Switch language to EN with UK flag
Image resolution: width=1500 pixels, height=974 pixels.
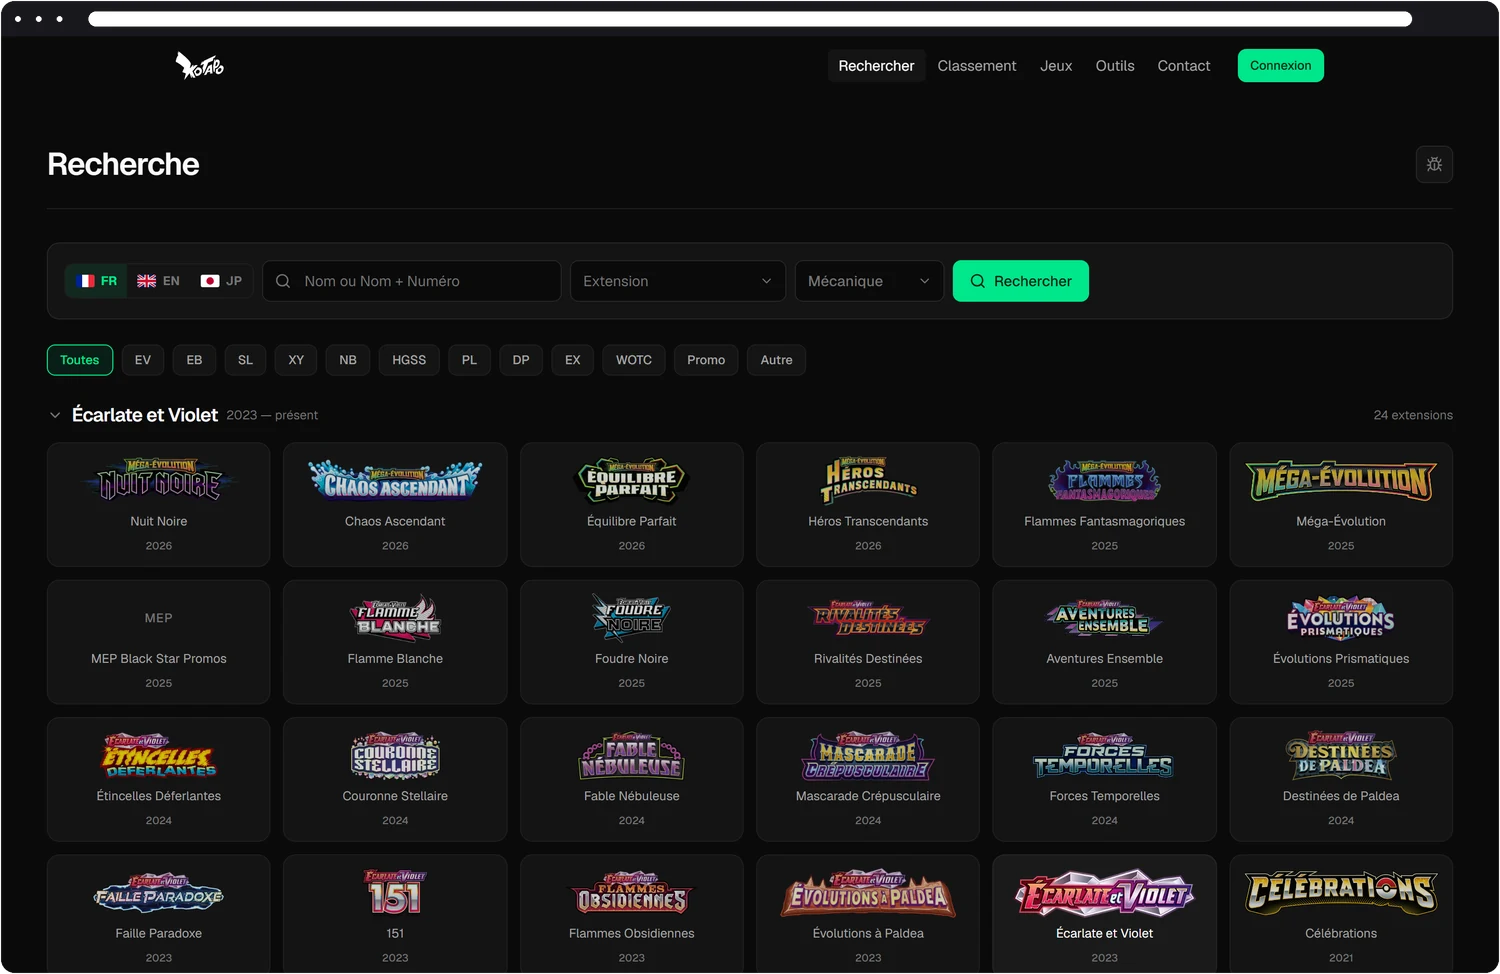pyautogui.click(x=158, y=281)
